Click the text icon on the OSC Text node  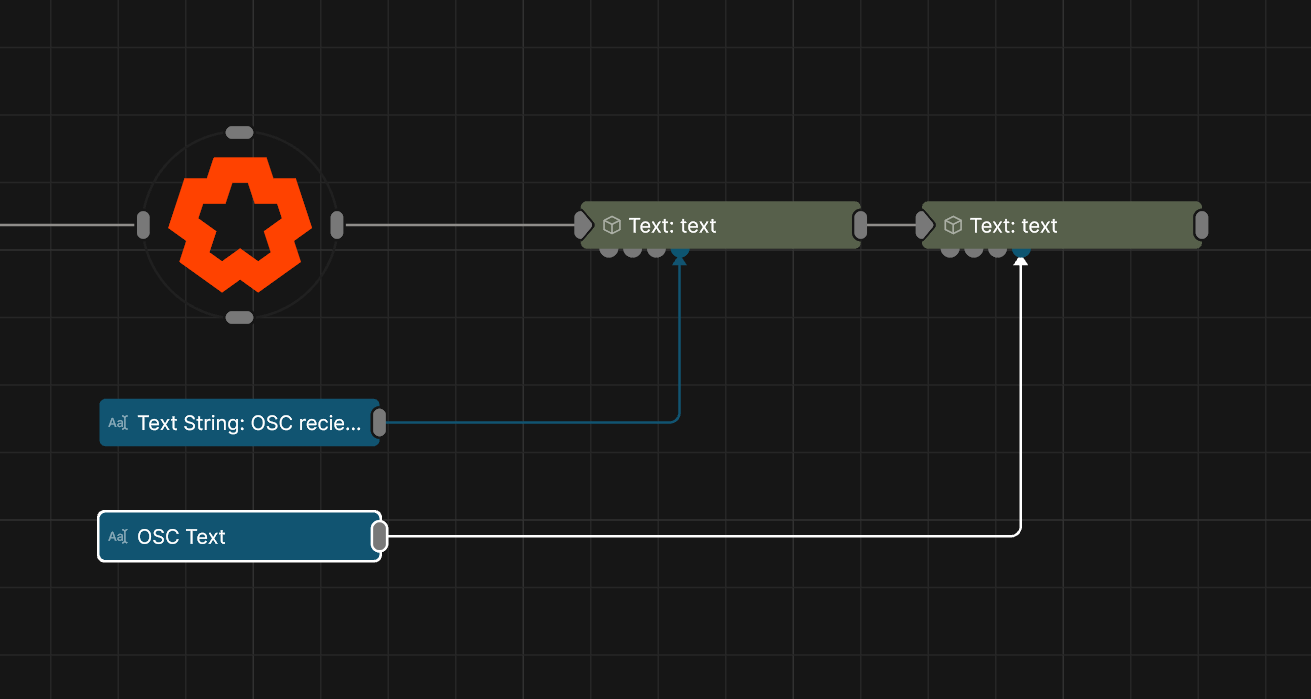(x=118, y=537)
